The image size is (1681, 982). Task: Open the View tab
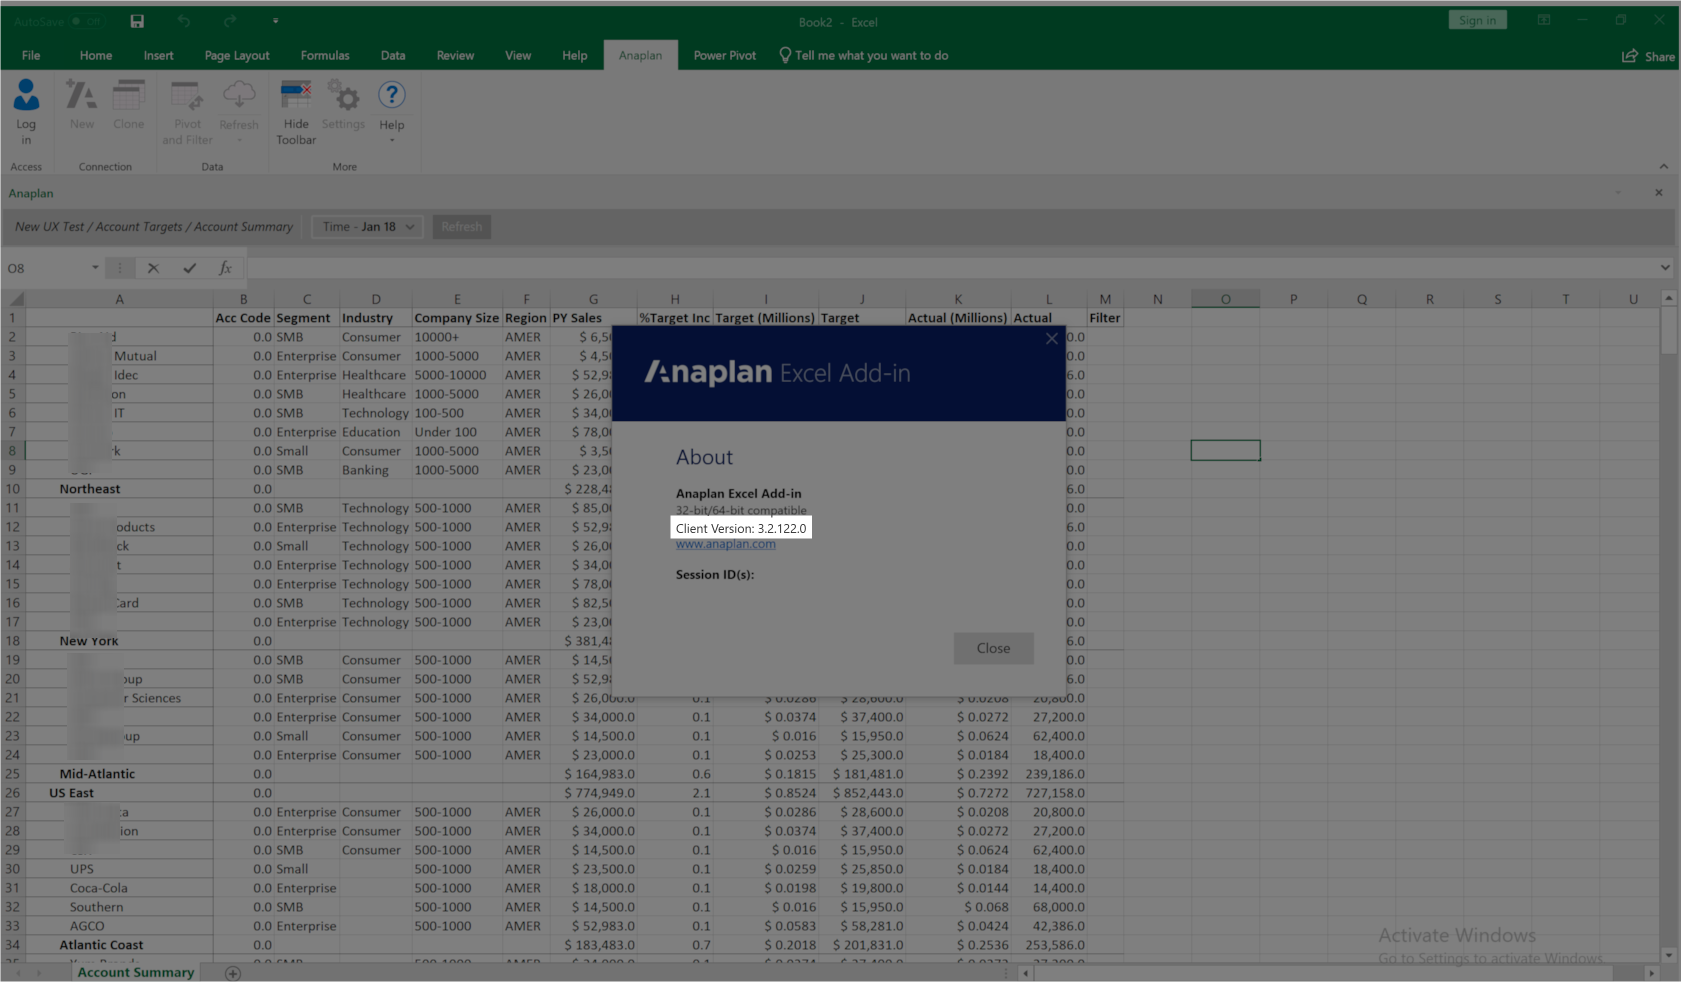tap(518, 56)
